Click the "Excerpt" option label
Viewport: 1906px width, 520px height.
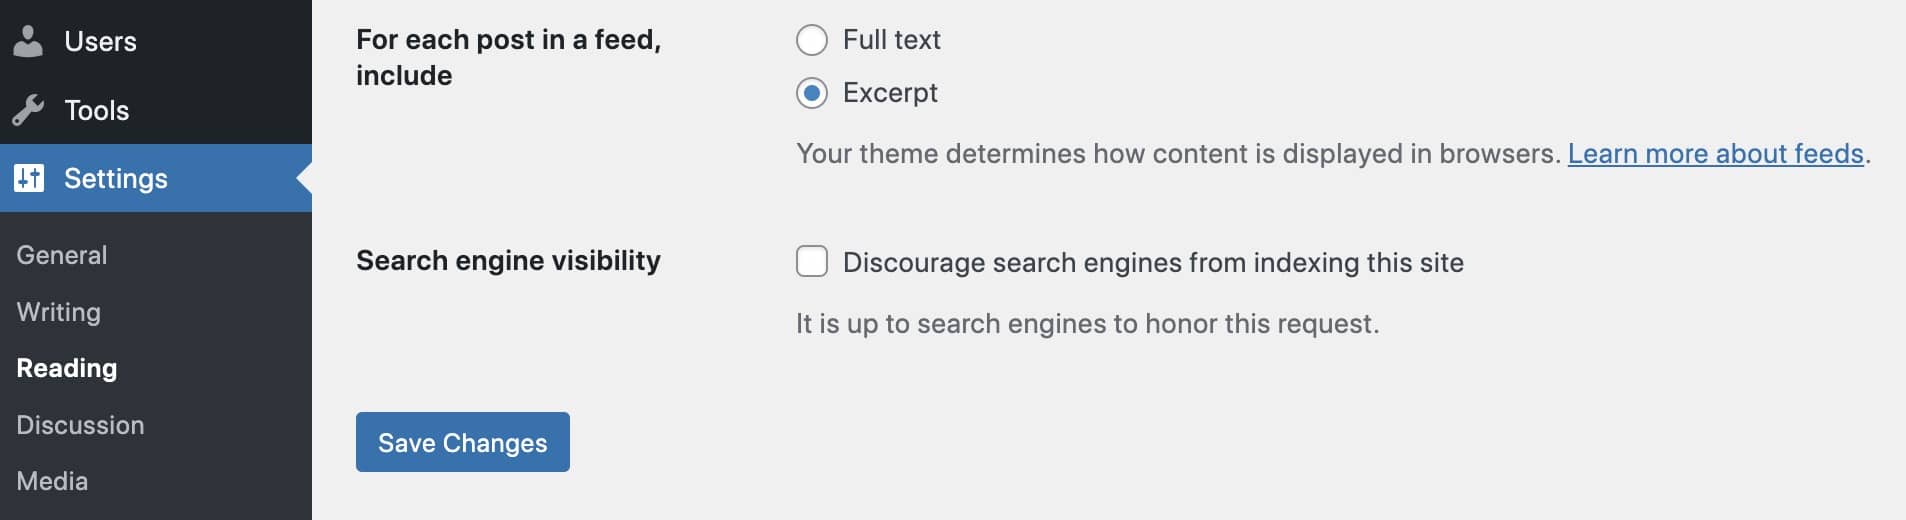[x=890, y=93]
